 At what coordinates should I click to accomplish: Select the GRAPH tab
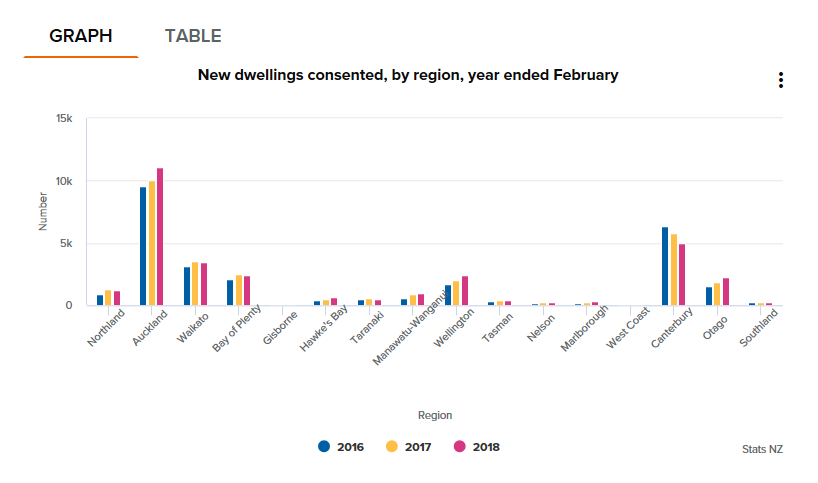(81, 36)
